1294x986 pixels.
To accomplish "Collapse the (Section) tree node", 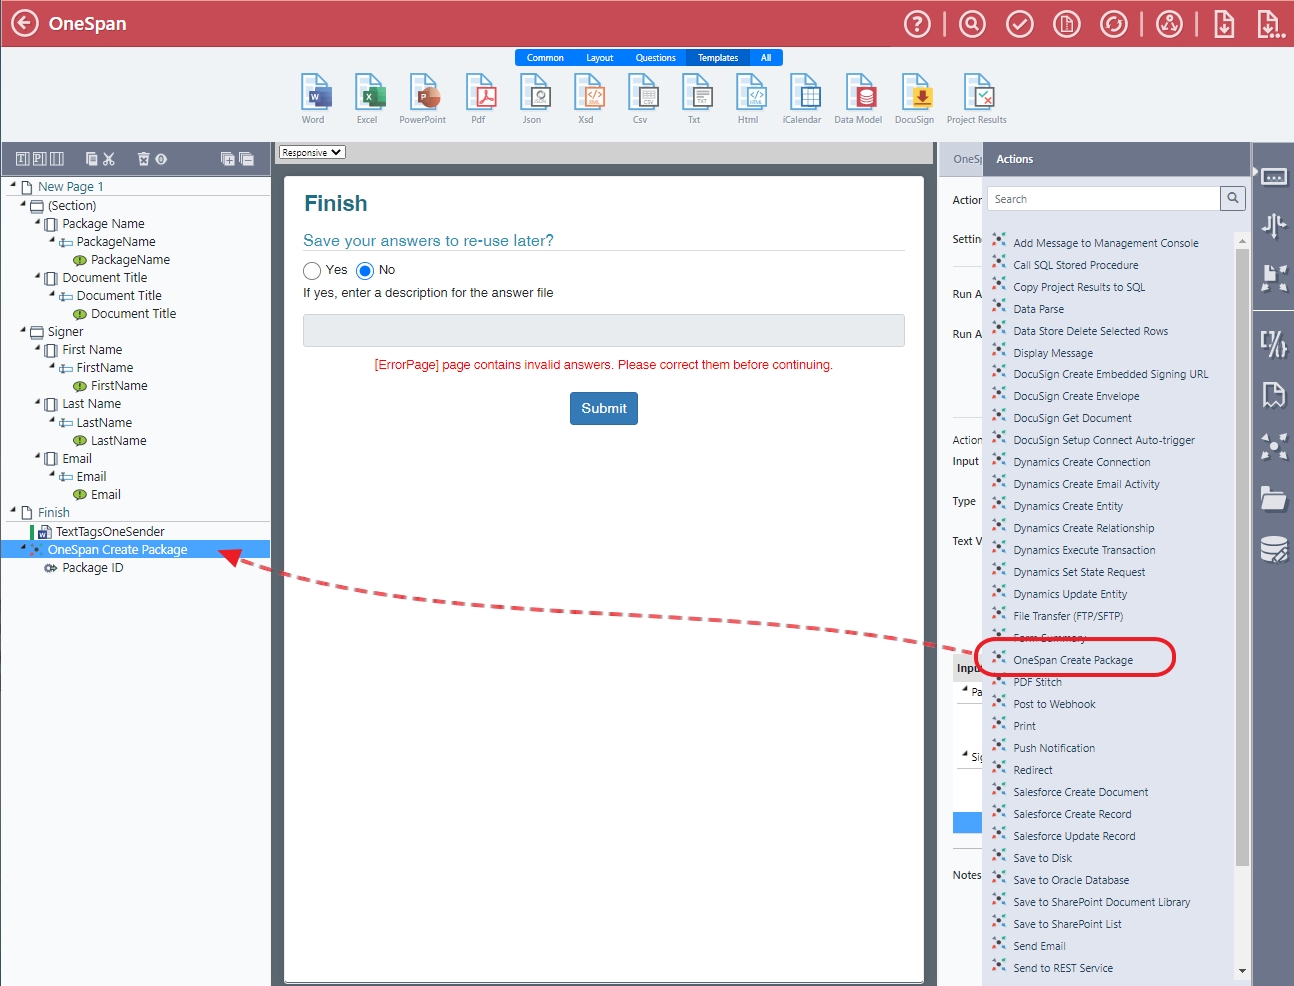I will tap(23, 204).
